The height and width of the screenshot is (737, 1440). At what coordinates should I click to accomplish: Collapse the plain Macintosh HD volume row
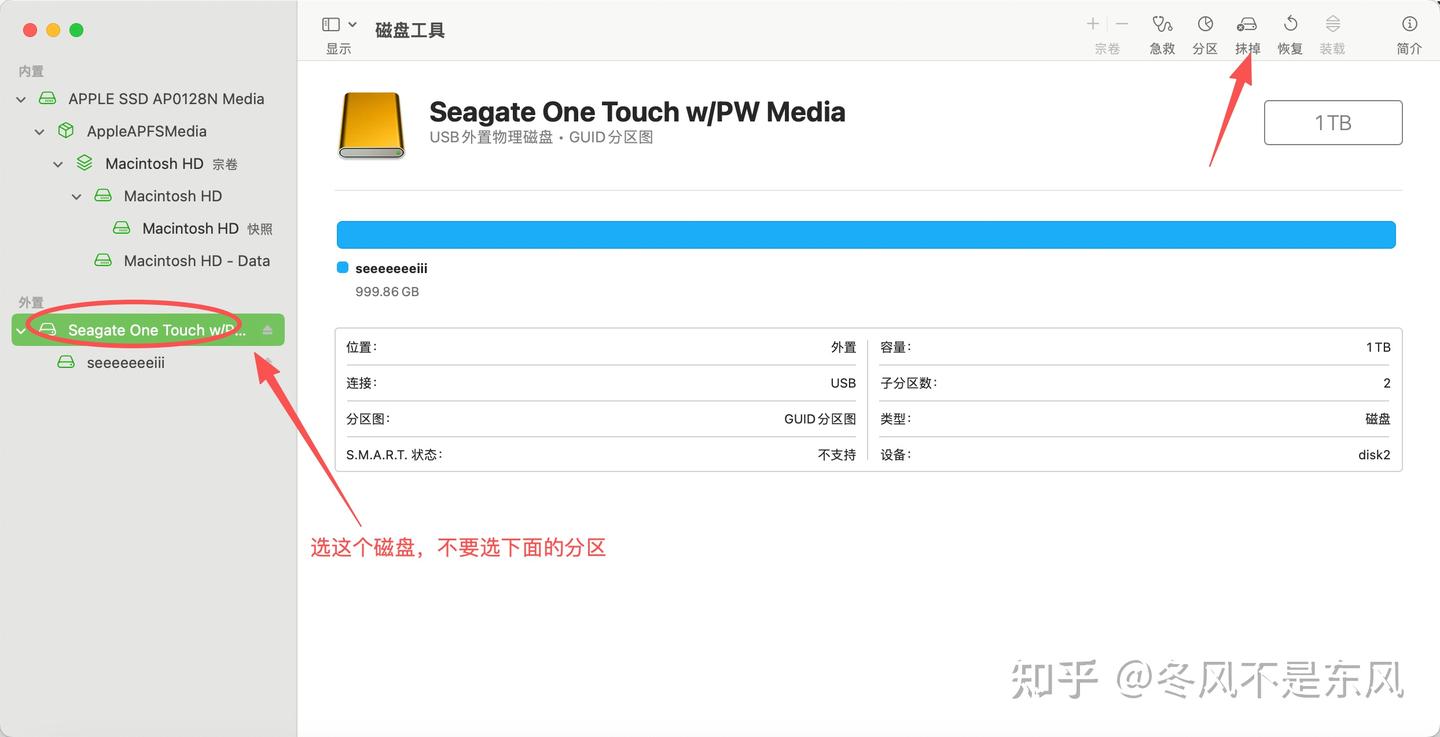tap(77, 196)
